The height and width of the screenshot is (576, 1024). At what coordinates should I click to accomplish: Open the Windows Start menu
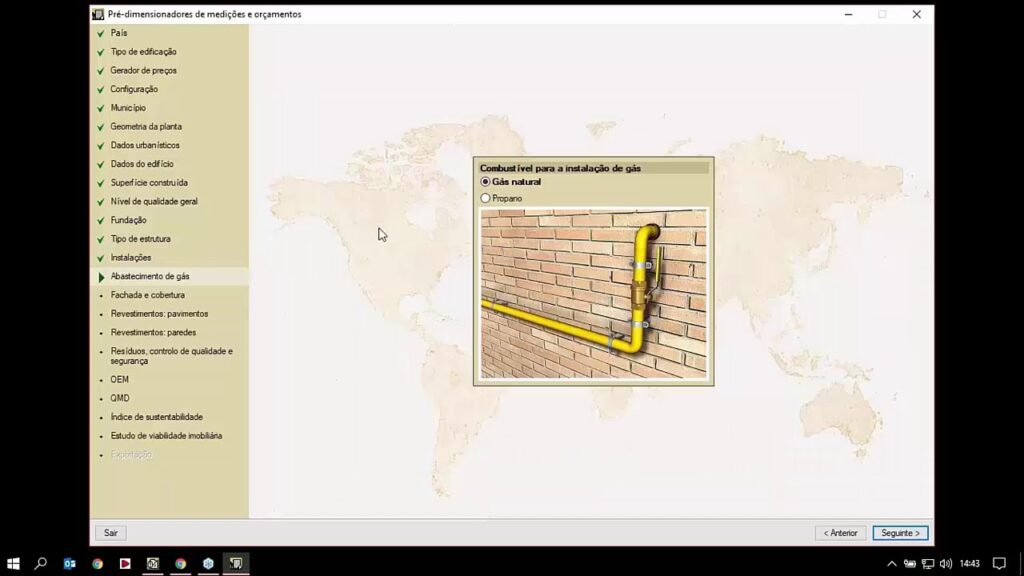(x=14, y=563)
